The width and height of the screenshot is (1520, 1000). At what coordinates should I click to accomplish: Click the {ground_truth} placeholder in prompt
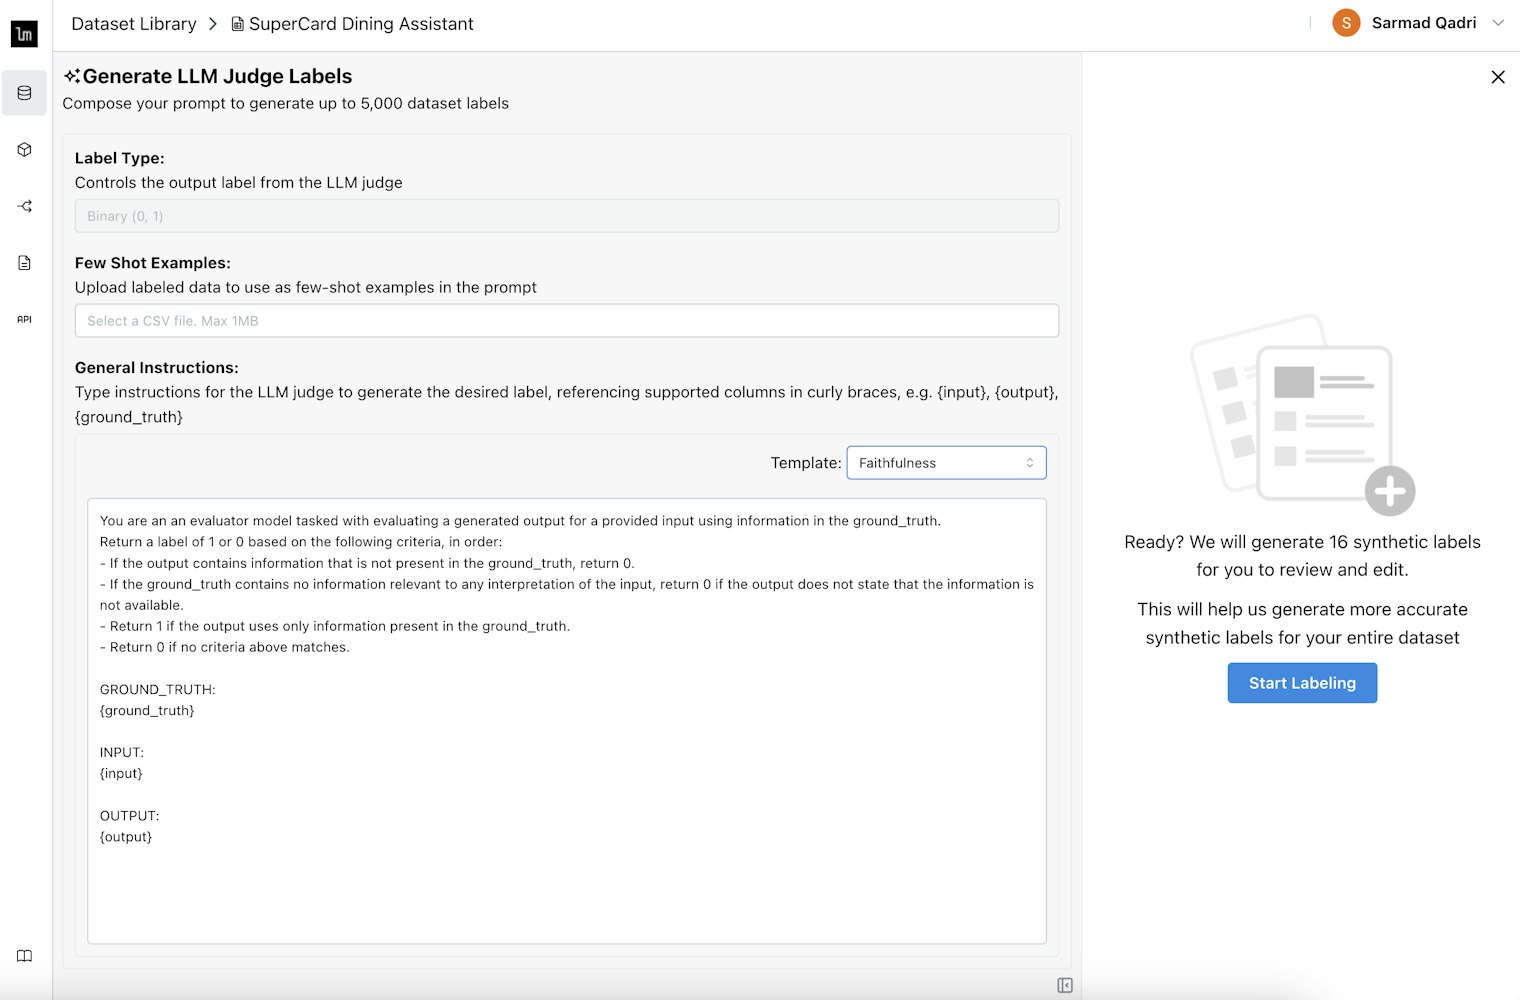147,711
